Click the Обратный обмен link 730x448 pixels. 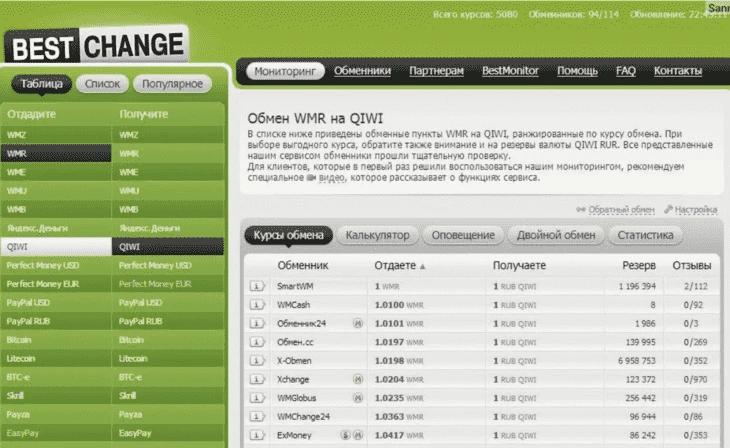622,210
